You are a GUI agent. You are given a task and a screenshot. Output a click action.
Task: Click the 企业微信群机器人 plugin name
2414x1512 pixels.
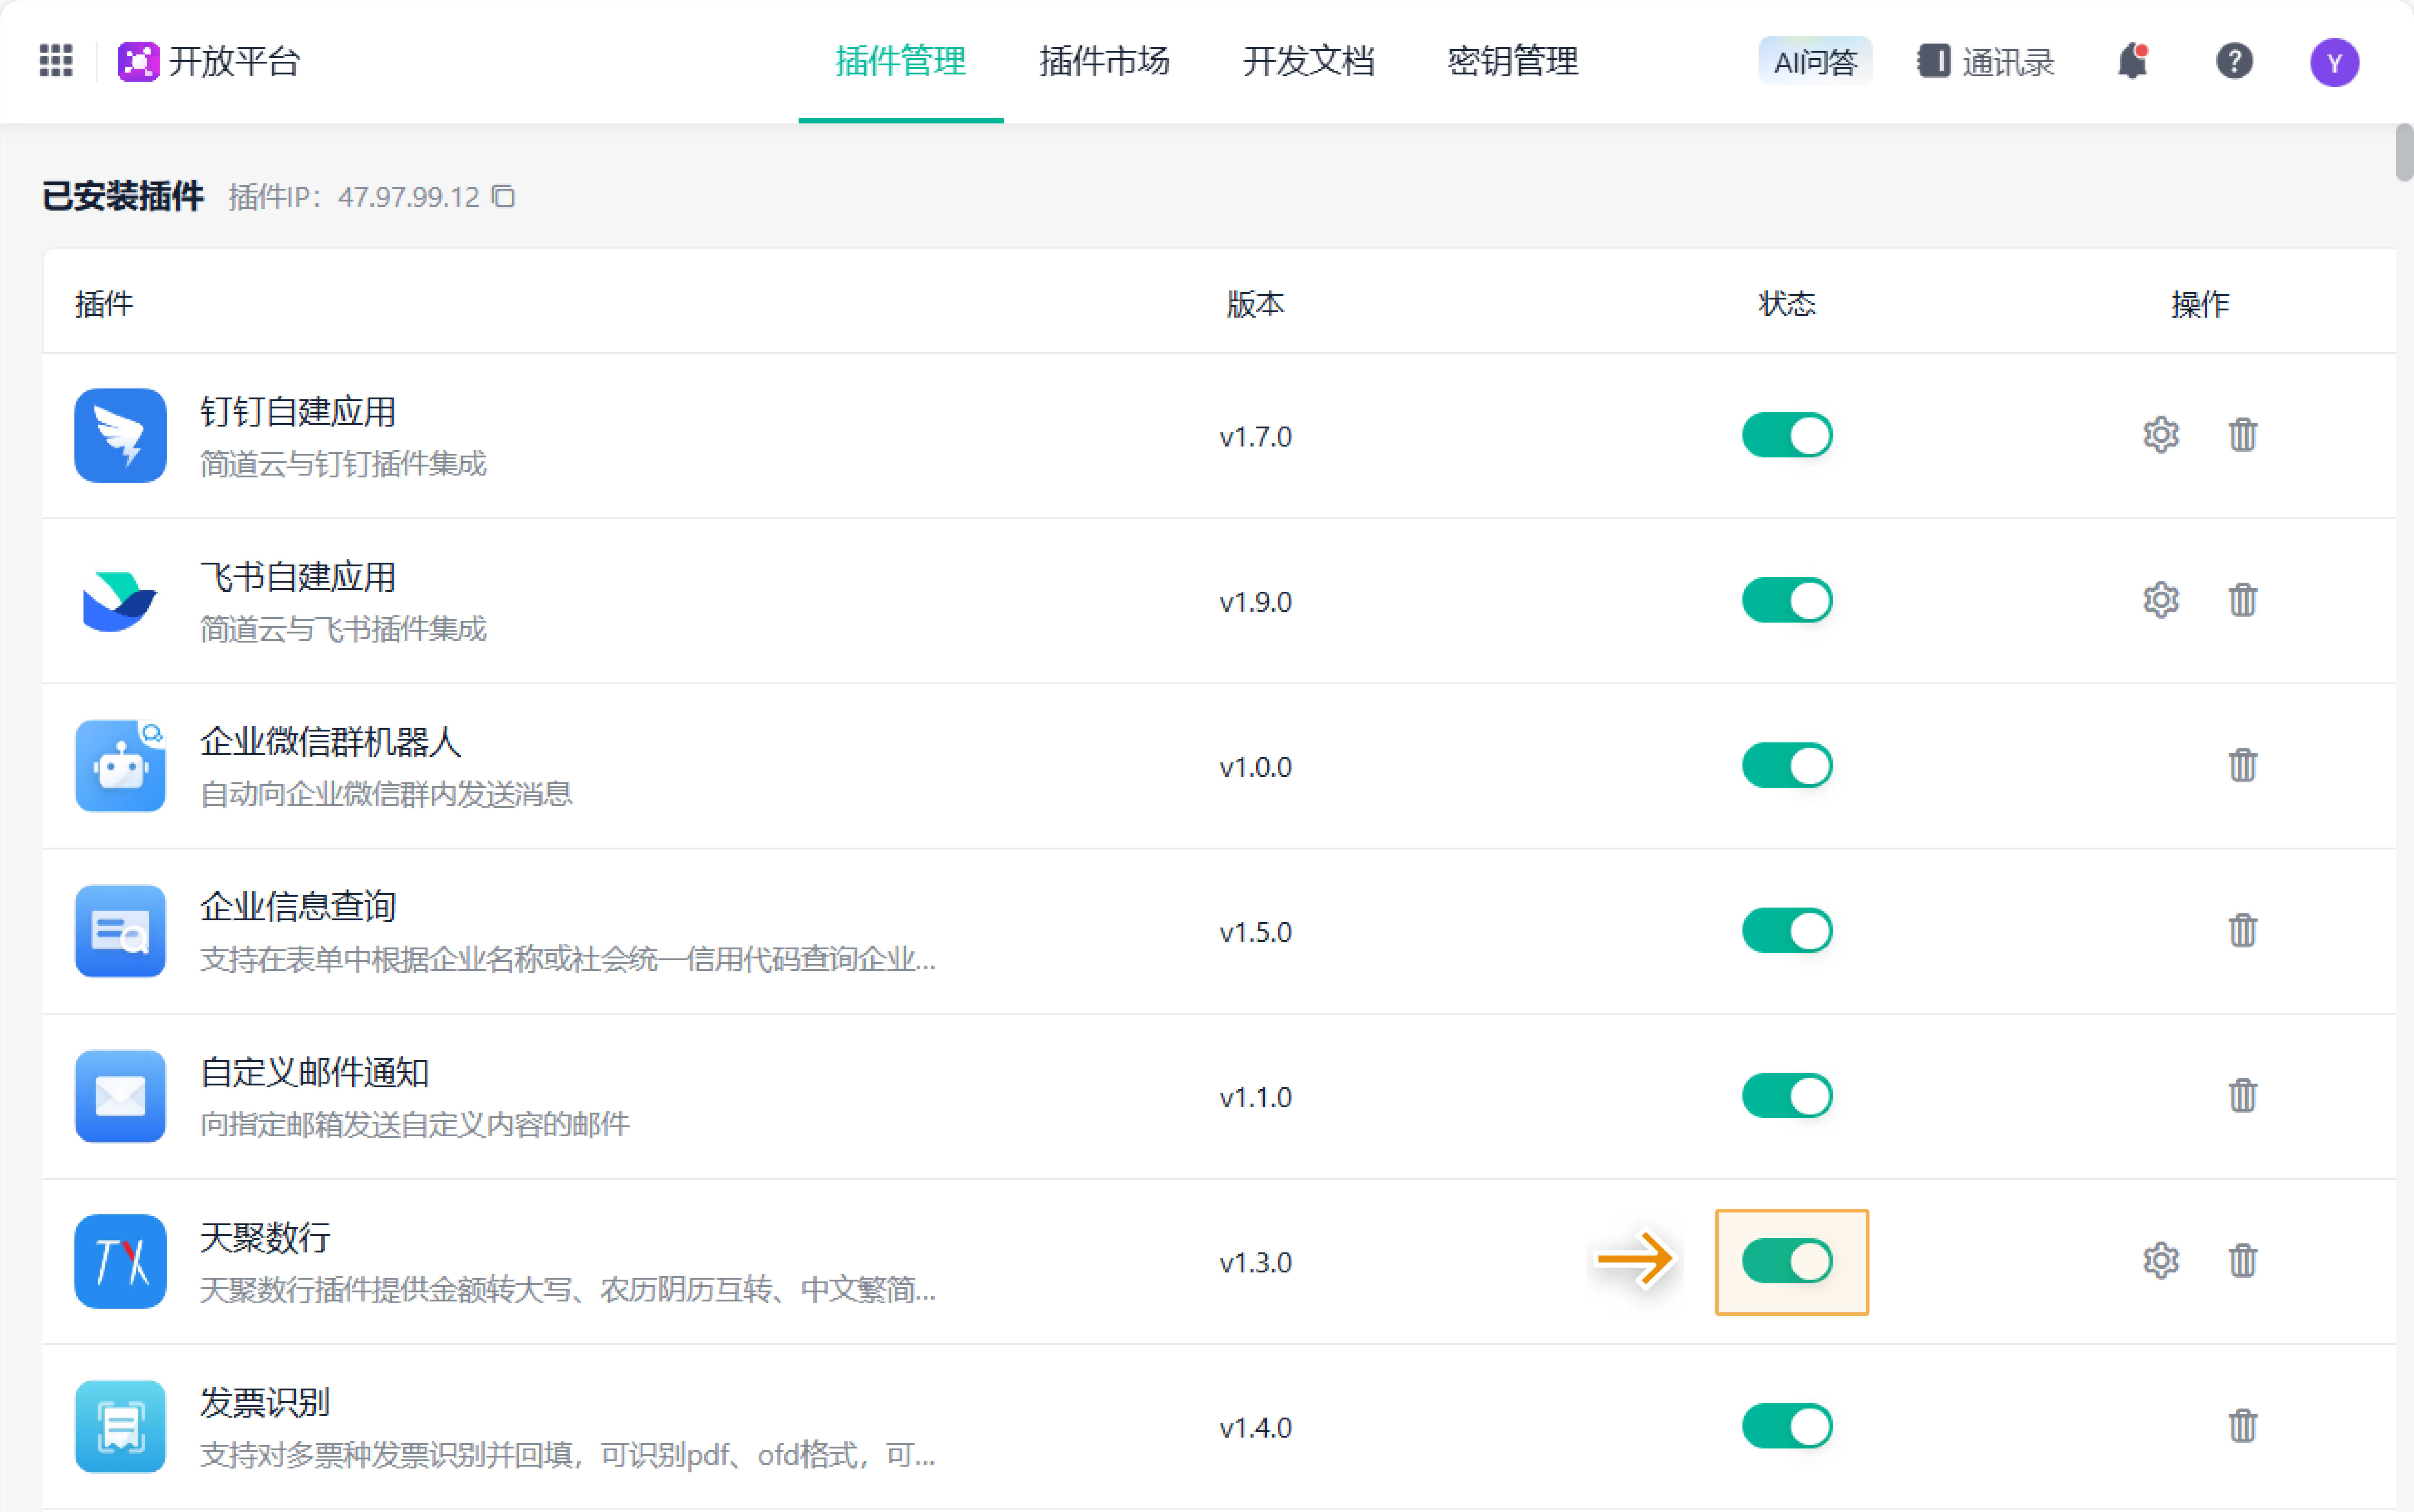(330, 742)
